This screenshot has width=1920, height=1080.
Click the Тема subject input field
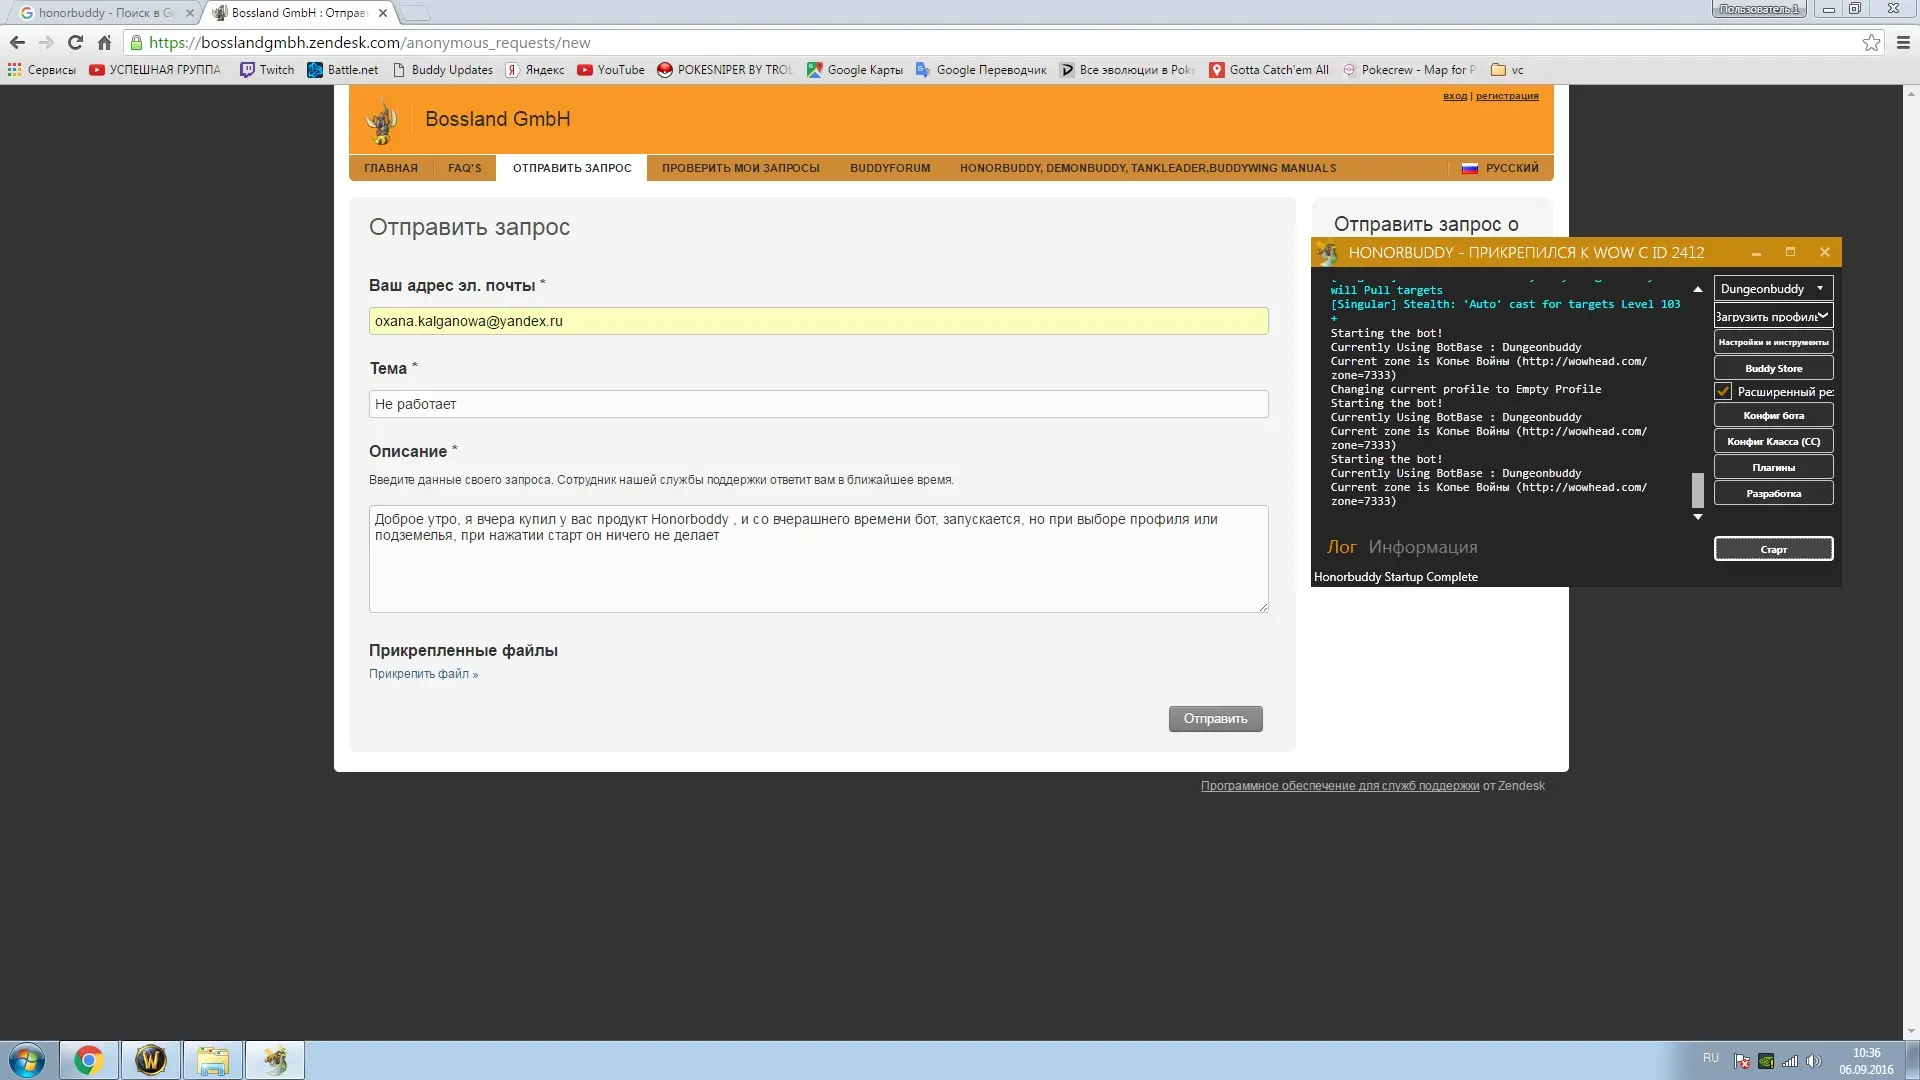[818, 404]
